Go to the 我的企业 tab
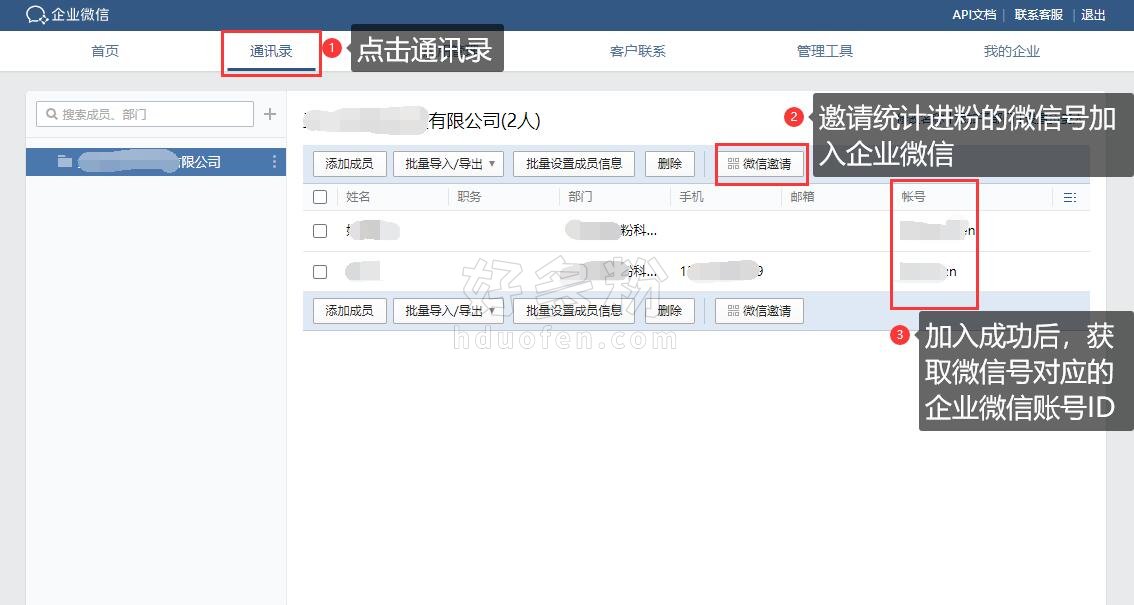This screenshot has width=1134, height=605. point(1011,51)
